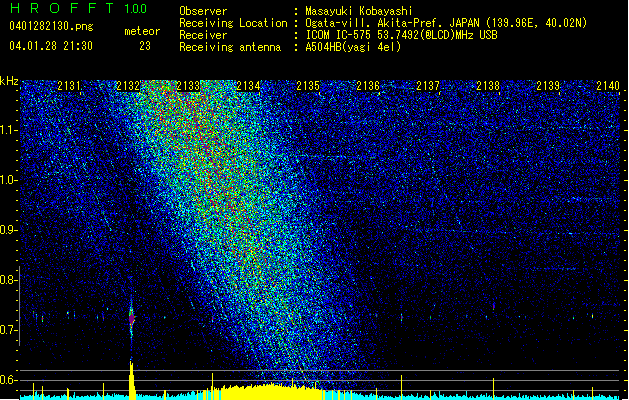Image resolution: width=629 pixels, height=400 pixels.
Task: Click the timestamp 04.01.28 21:30
Action: pos(51,46)
